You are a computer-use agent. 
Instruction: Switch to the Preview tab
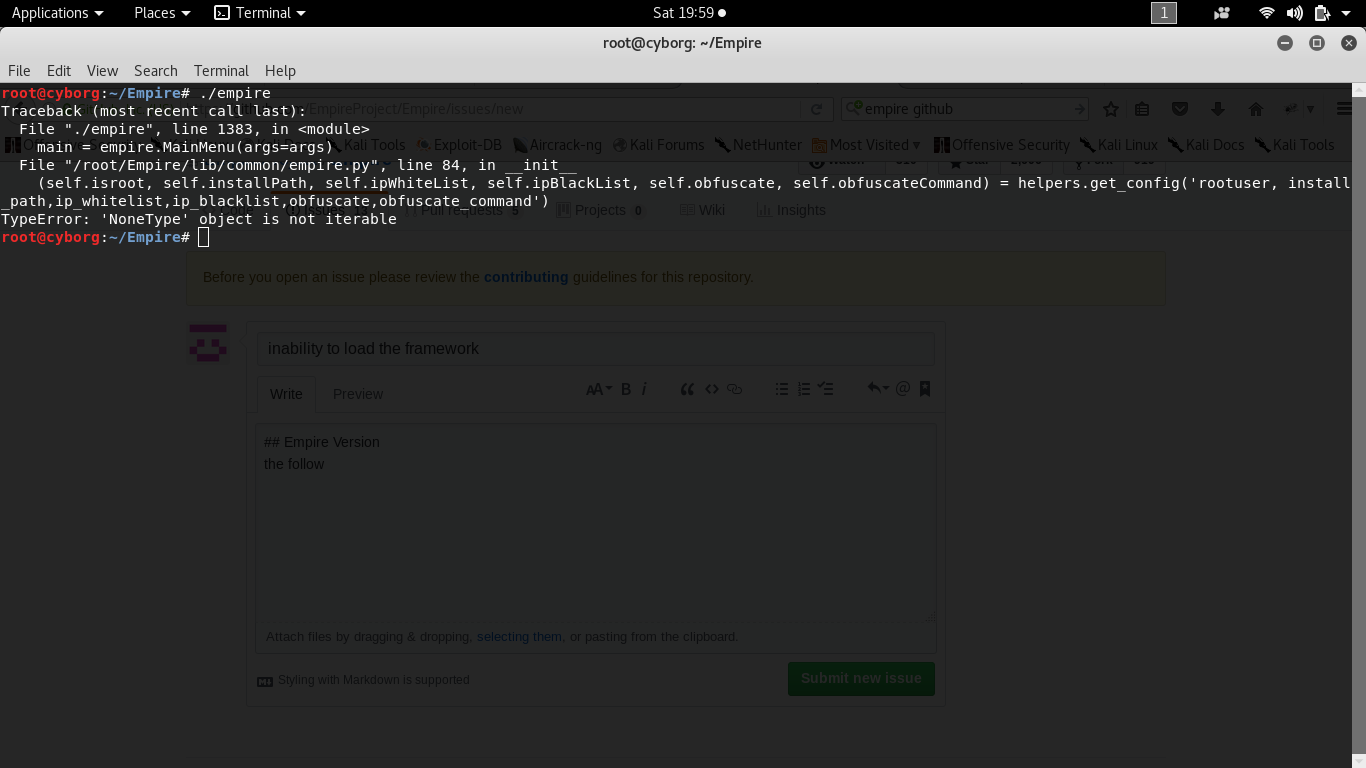357,394
